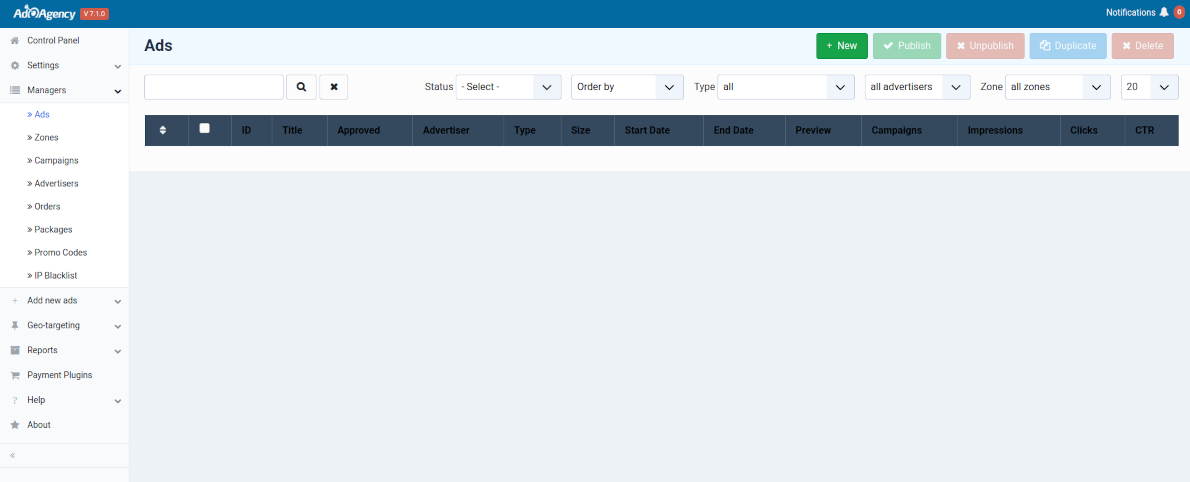Click the Managers list icon
The height and width of the screenshot is (482, 1190).
(14, 90)
